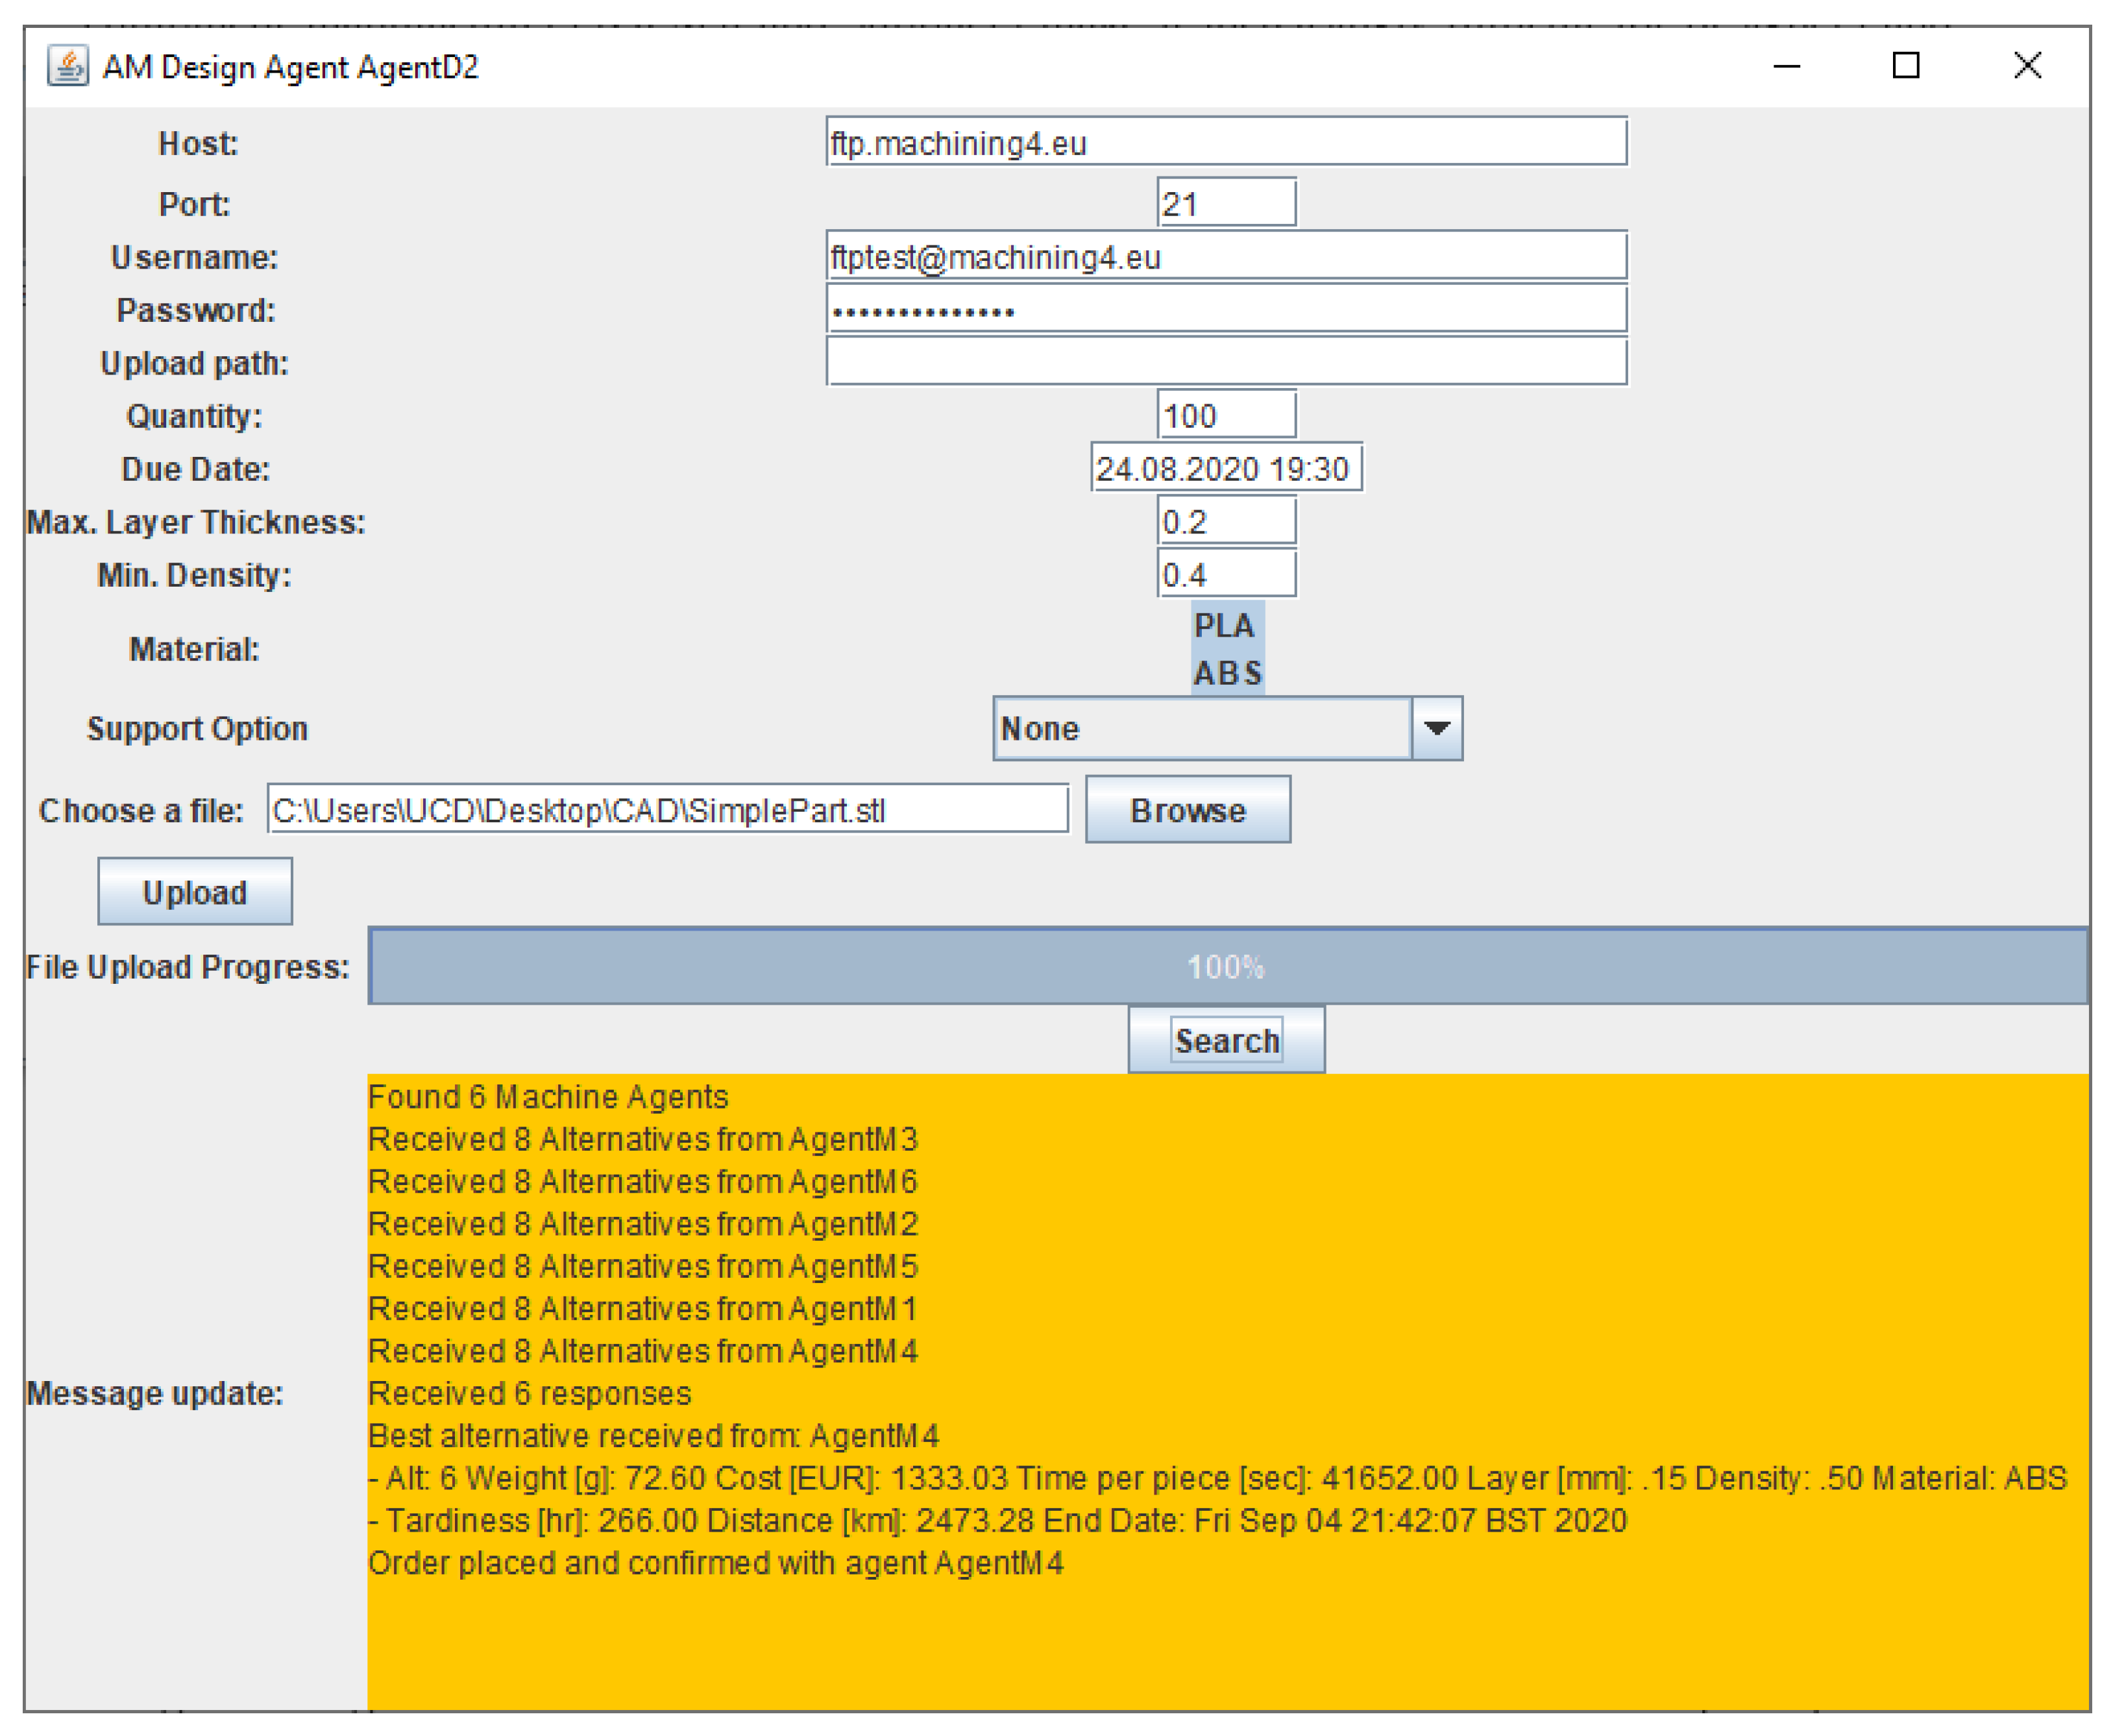This screenshot has width=2113, height=1736.
Task: Focus the empty Upload path field
Action: (x=1226, y=362)
